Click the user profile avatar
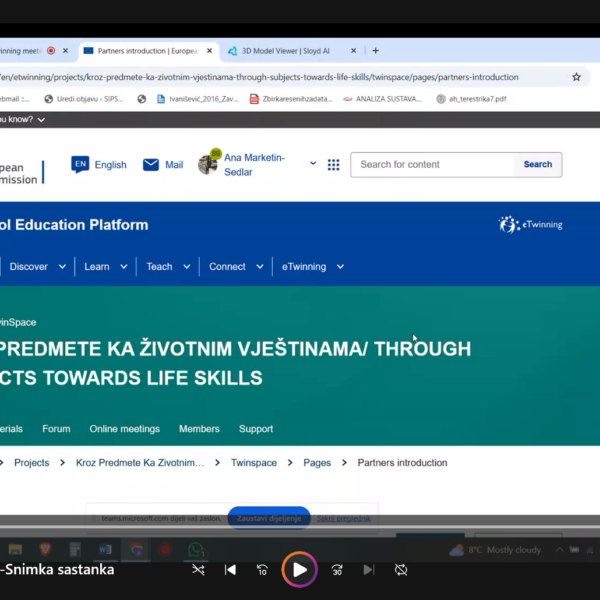Viewport: 600px width, 600px height. [x=208, y=164]
